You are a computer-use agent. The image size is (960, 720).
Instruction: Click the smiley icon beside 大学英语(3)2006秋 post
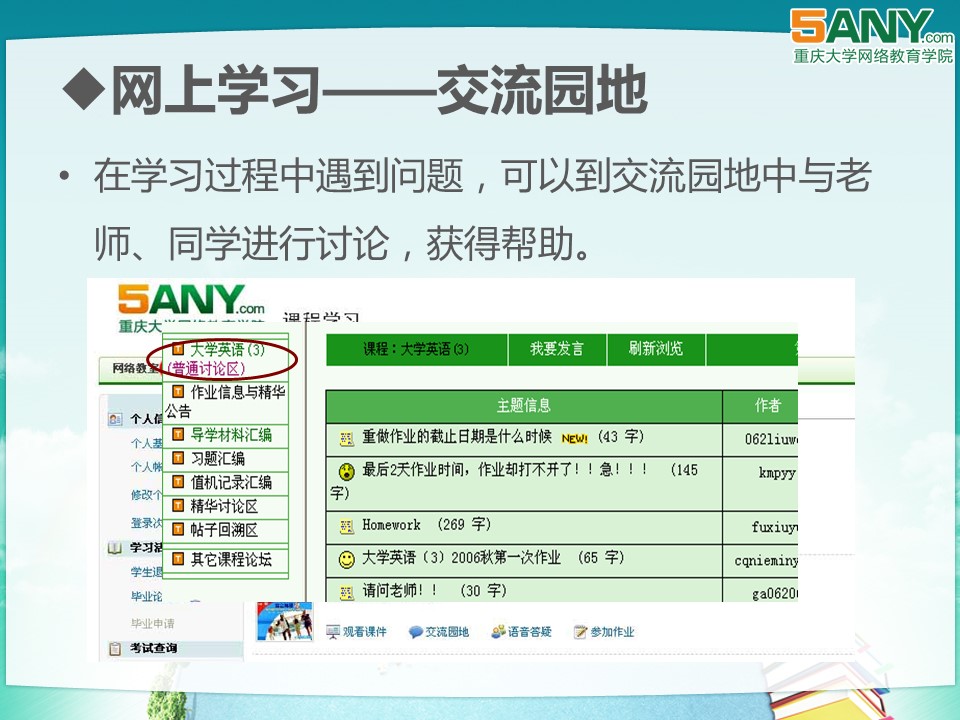(346, 559)
